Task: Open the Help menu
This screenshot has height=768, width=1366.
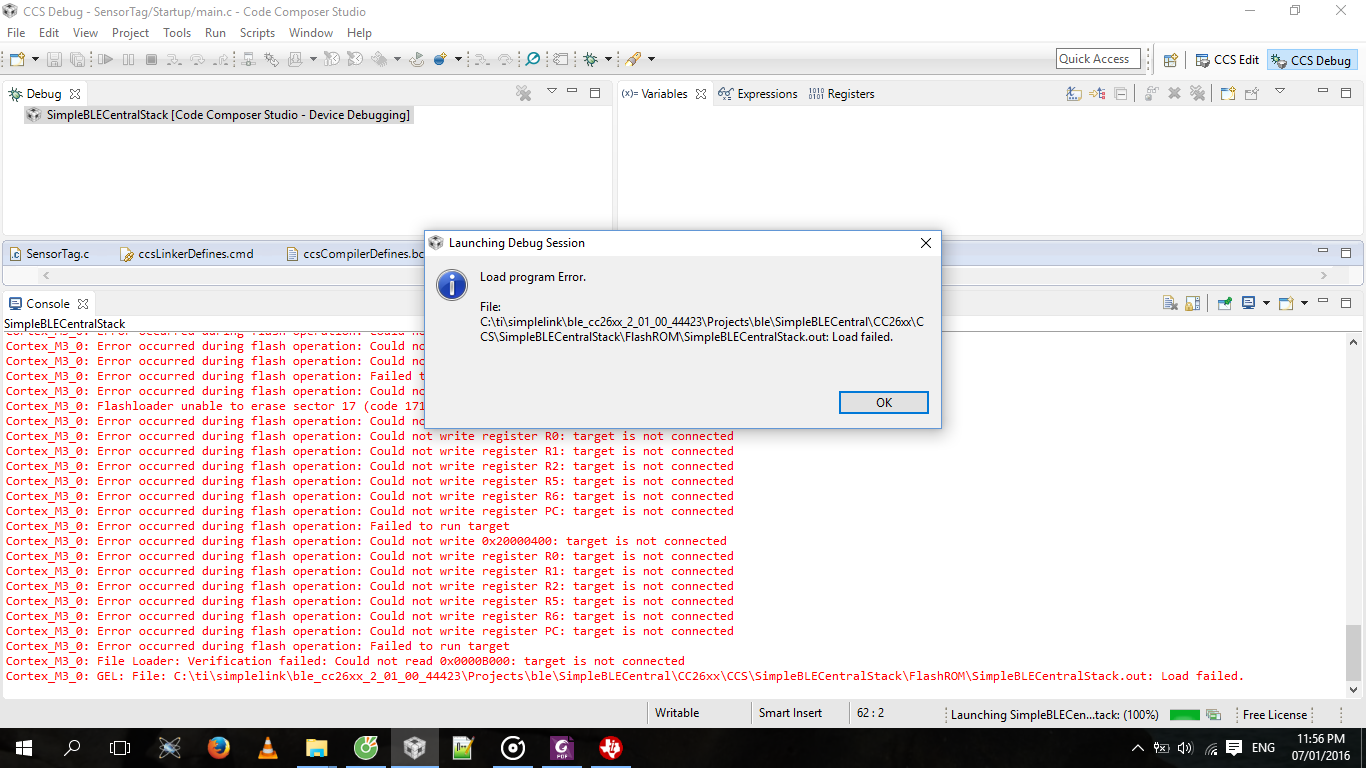Action: [359, 33]
